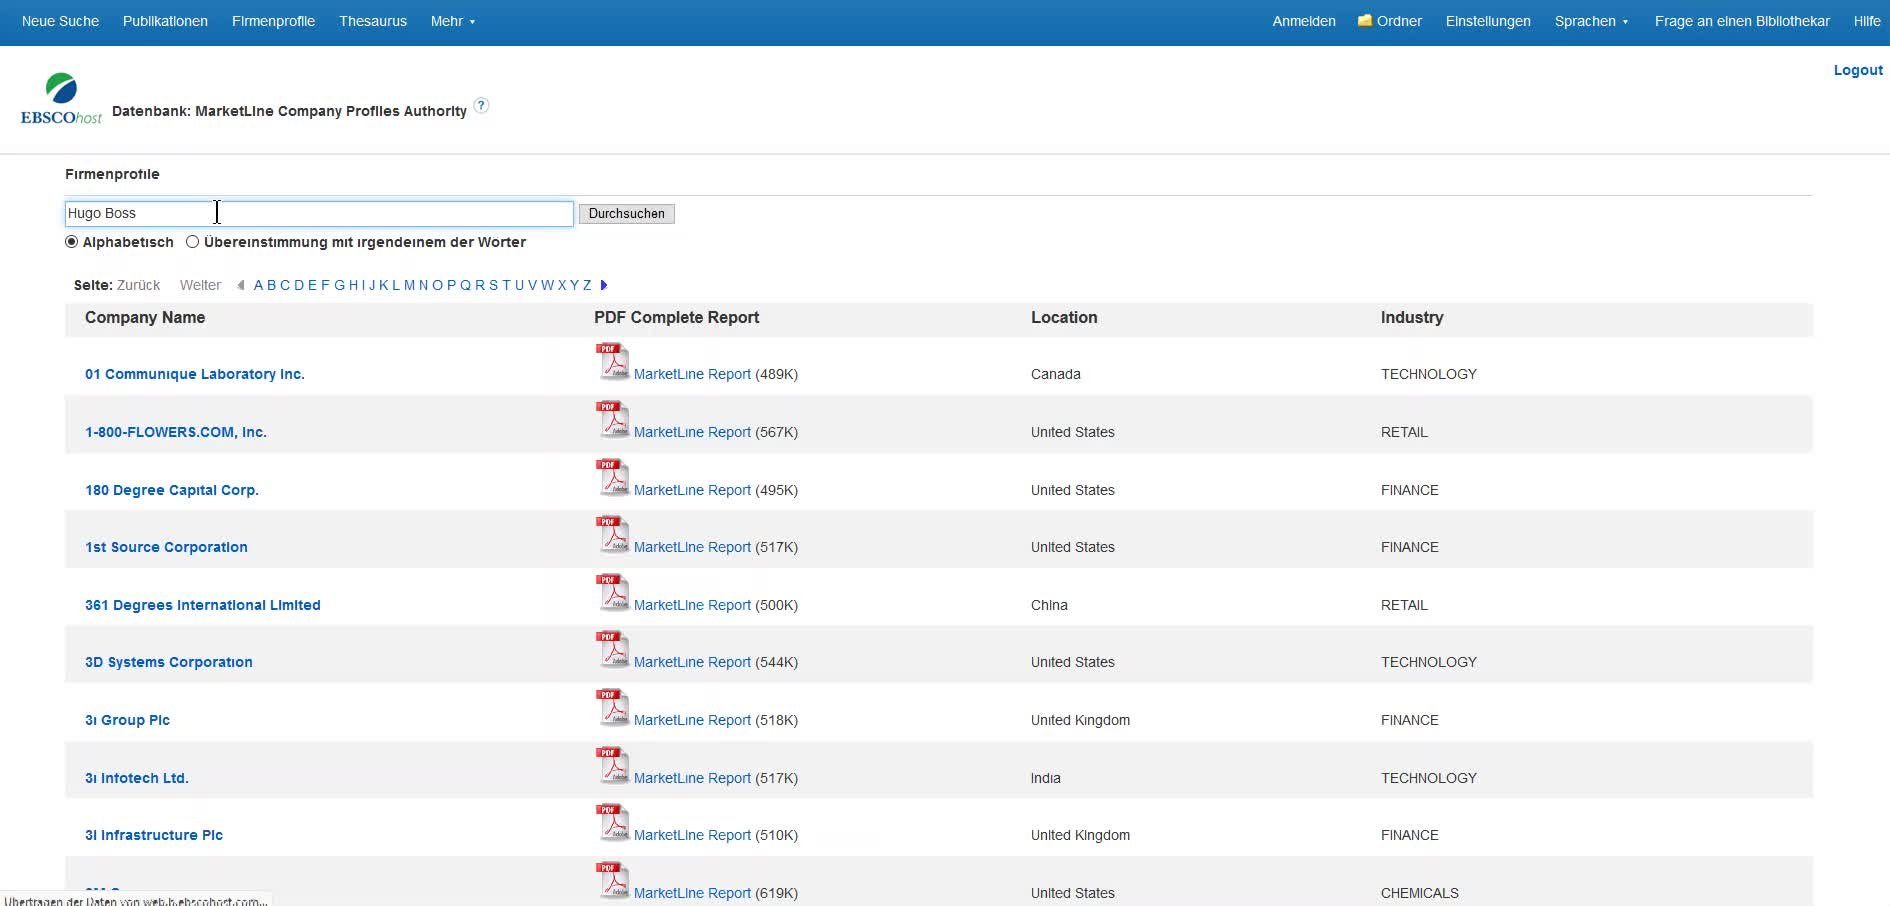Open the PDF icon for 3i Infotech Ltd.
The image size is (1890, 906).
pyautogui.click(x=612, y=766)
